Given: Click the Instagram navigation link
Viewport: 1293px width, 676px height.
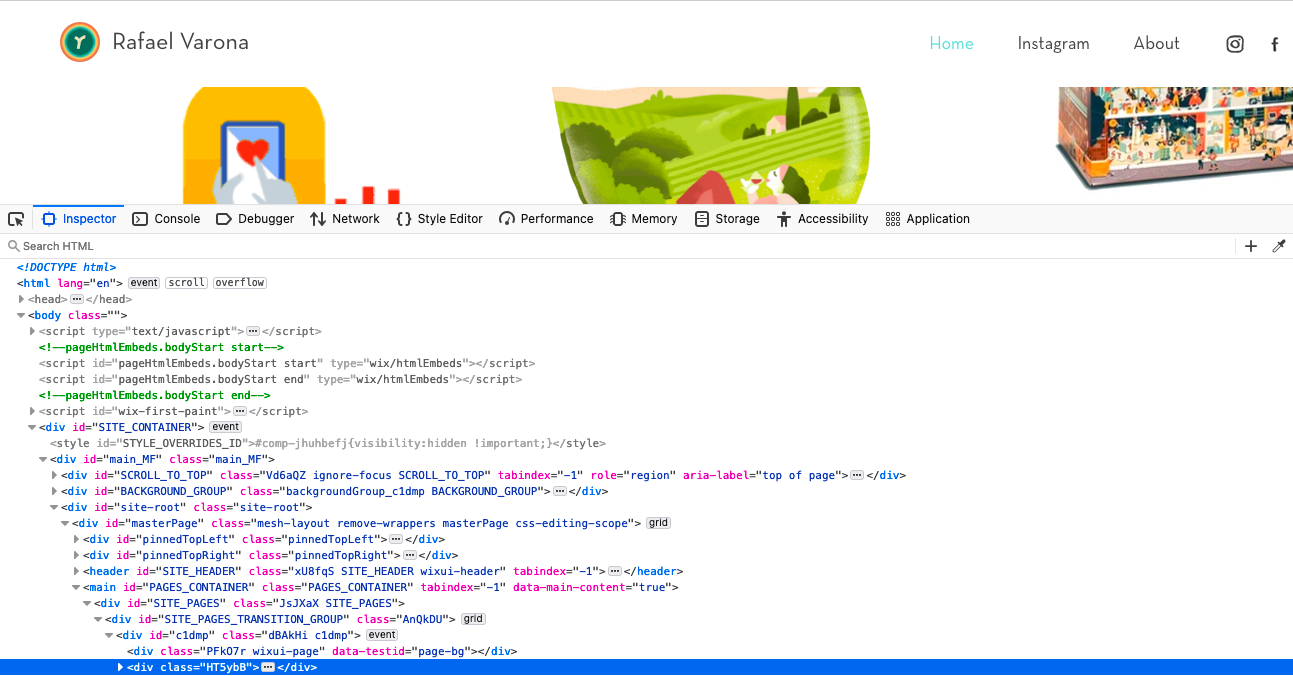Looking at the screenshot, I should click(1053, 43).
